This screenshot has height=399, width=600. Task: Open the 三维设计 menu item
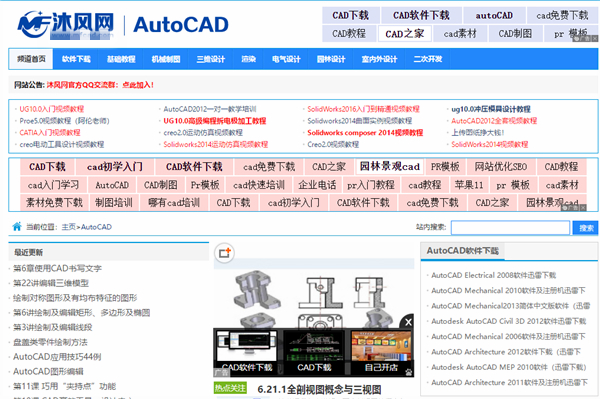click(210, 59)
